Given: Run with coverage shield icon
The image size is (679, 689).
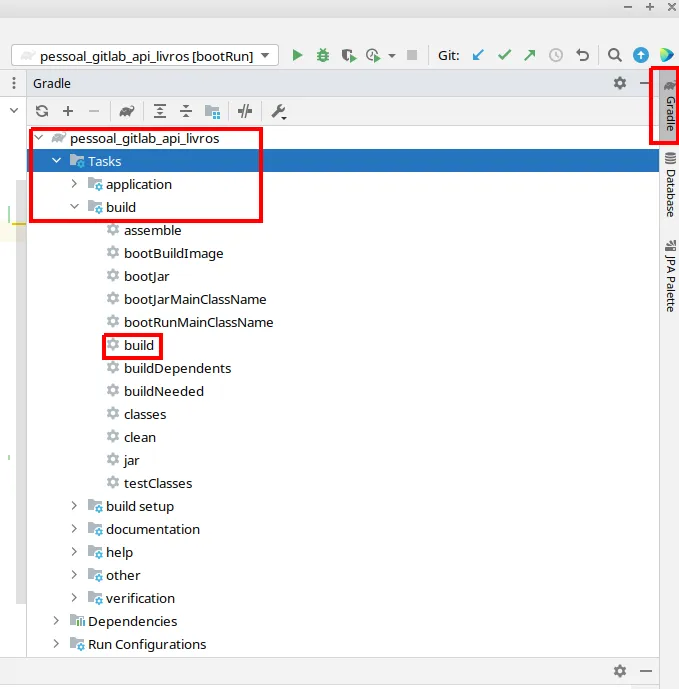Looking at the screenshot, I should point(349,55).
